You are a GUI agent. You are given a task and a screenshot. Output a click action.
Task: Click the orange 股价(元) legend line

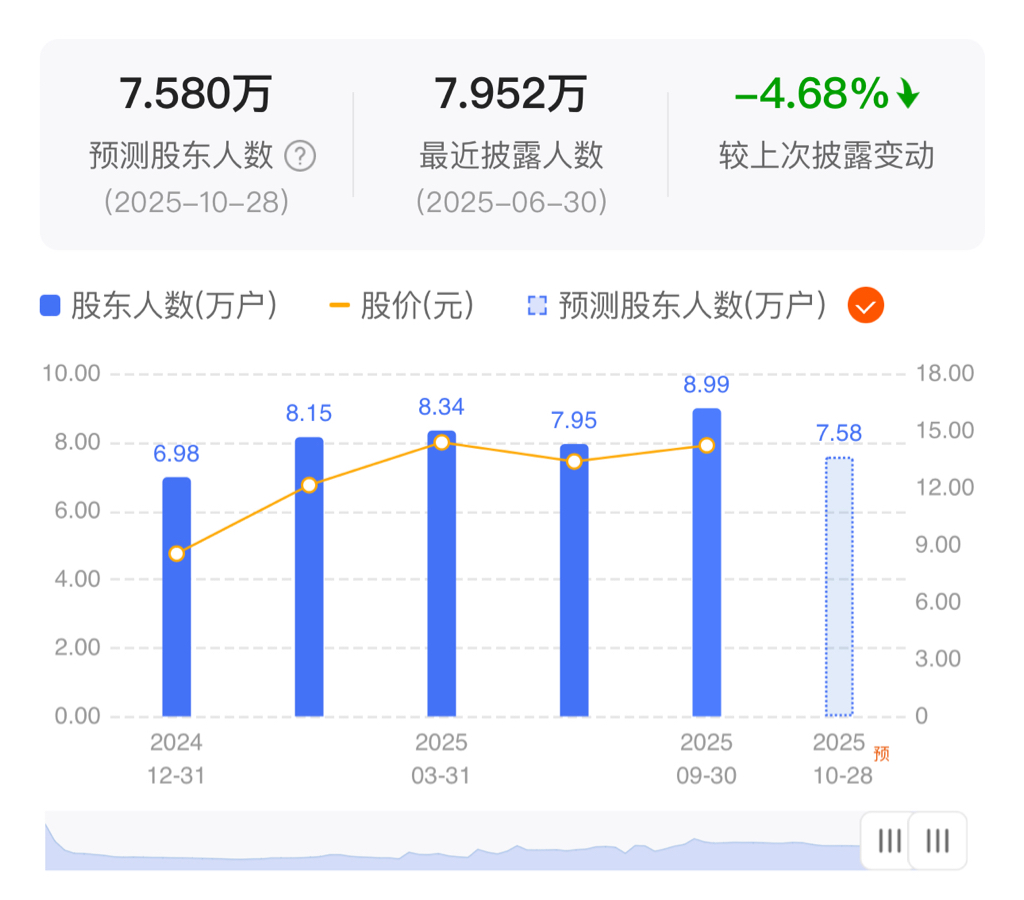pos(340,305)
